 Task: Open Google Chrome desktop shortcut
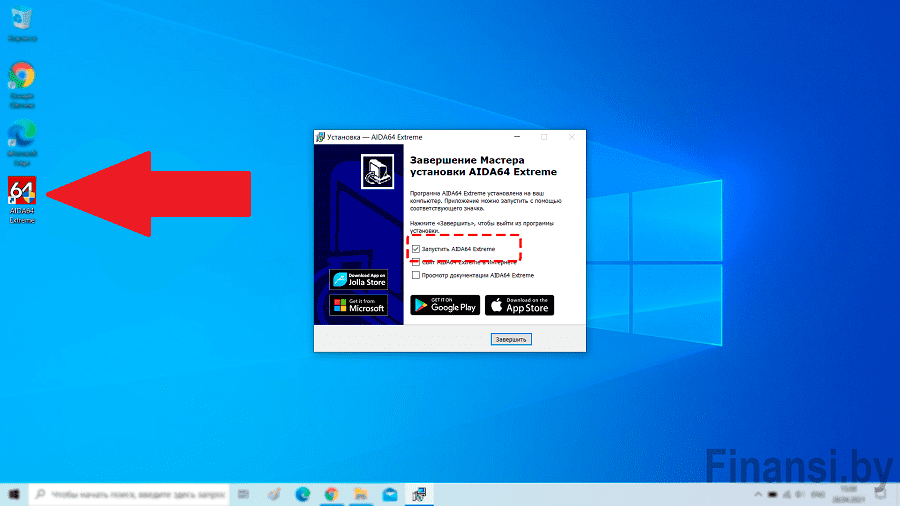pyautogui.click(x=22, y=85)
